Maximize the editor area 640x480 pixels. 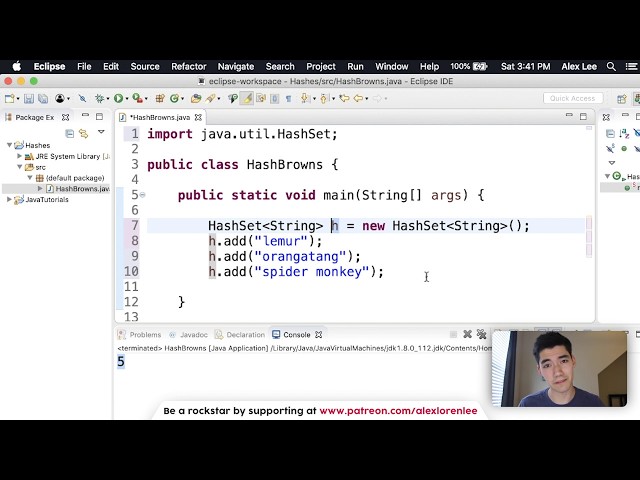pyautogui.click(x=583, y=117)
